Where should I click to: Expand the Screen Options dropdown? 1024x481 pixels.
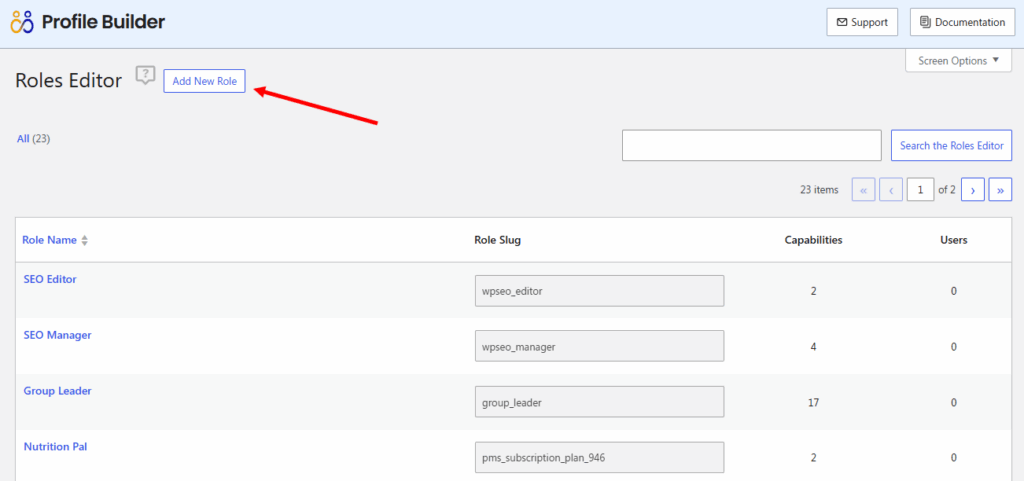(x=959, y=61)
